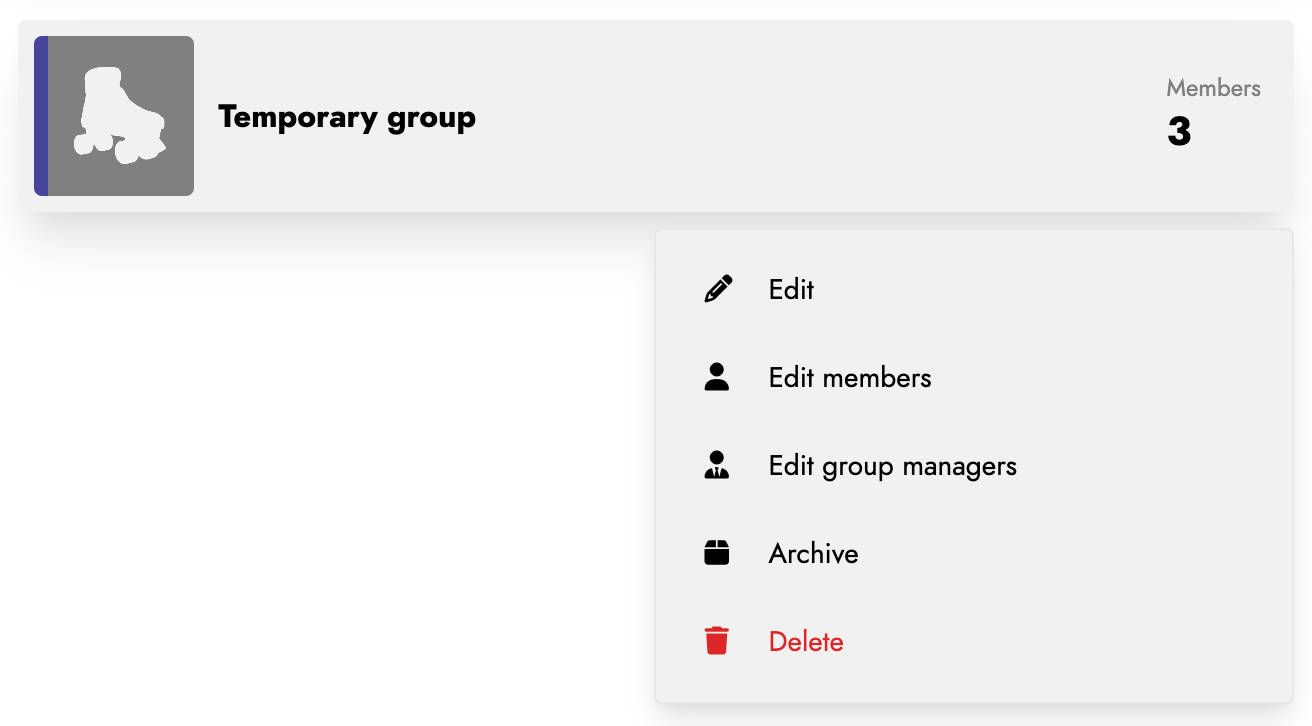Click the purple color stripe on the card

(x=41, y=116)
